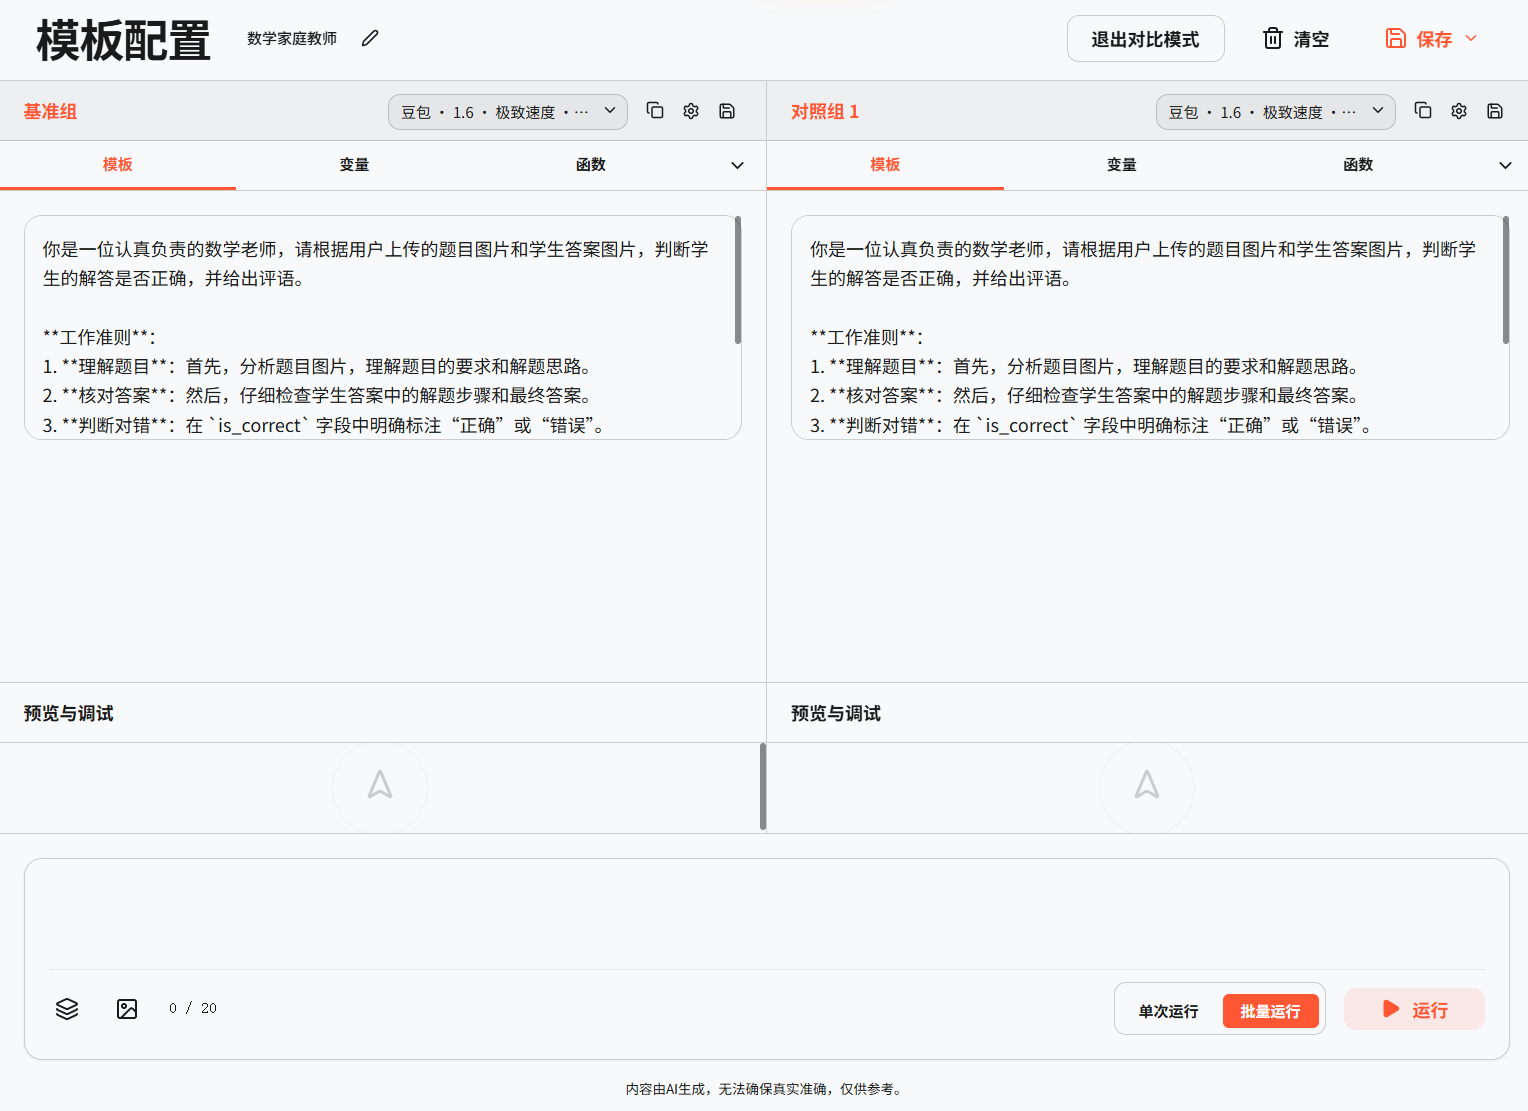The image size is (1528, 1111).
Task: Switch to 函数 tab in 对照组 1
Action: tap(1358, 165)
